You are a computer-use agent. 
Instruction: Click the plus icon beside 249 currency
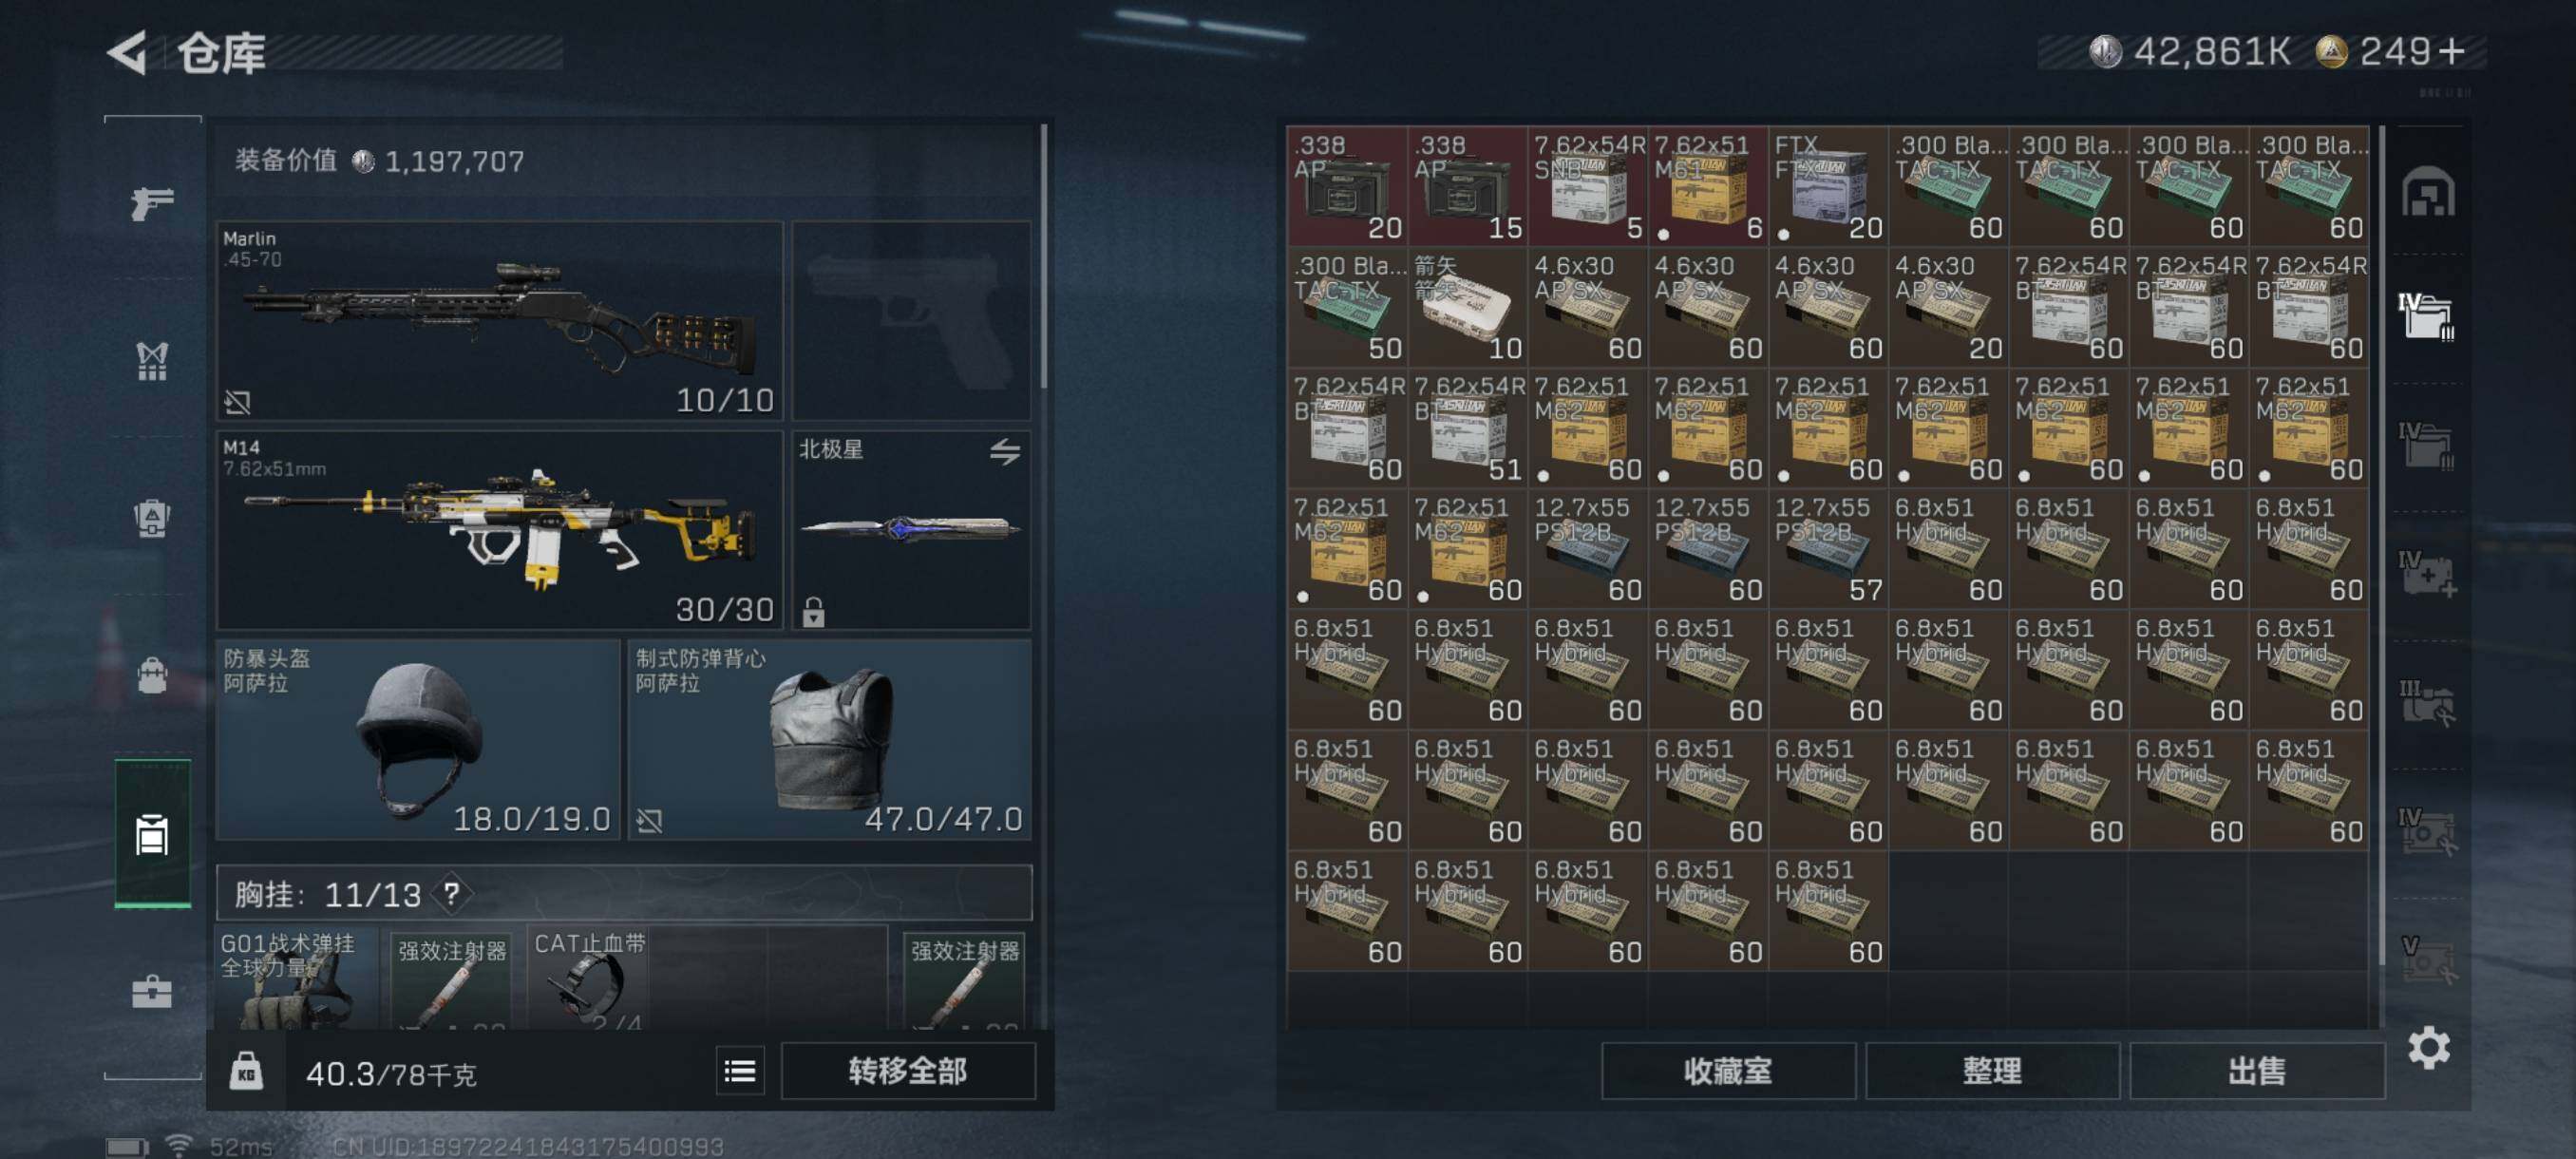click(2452, 51)
